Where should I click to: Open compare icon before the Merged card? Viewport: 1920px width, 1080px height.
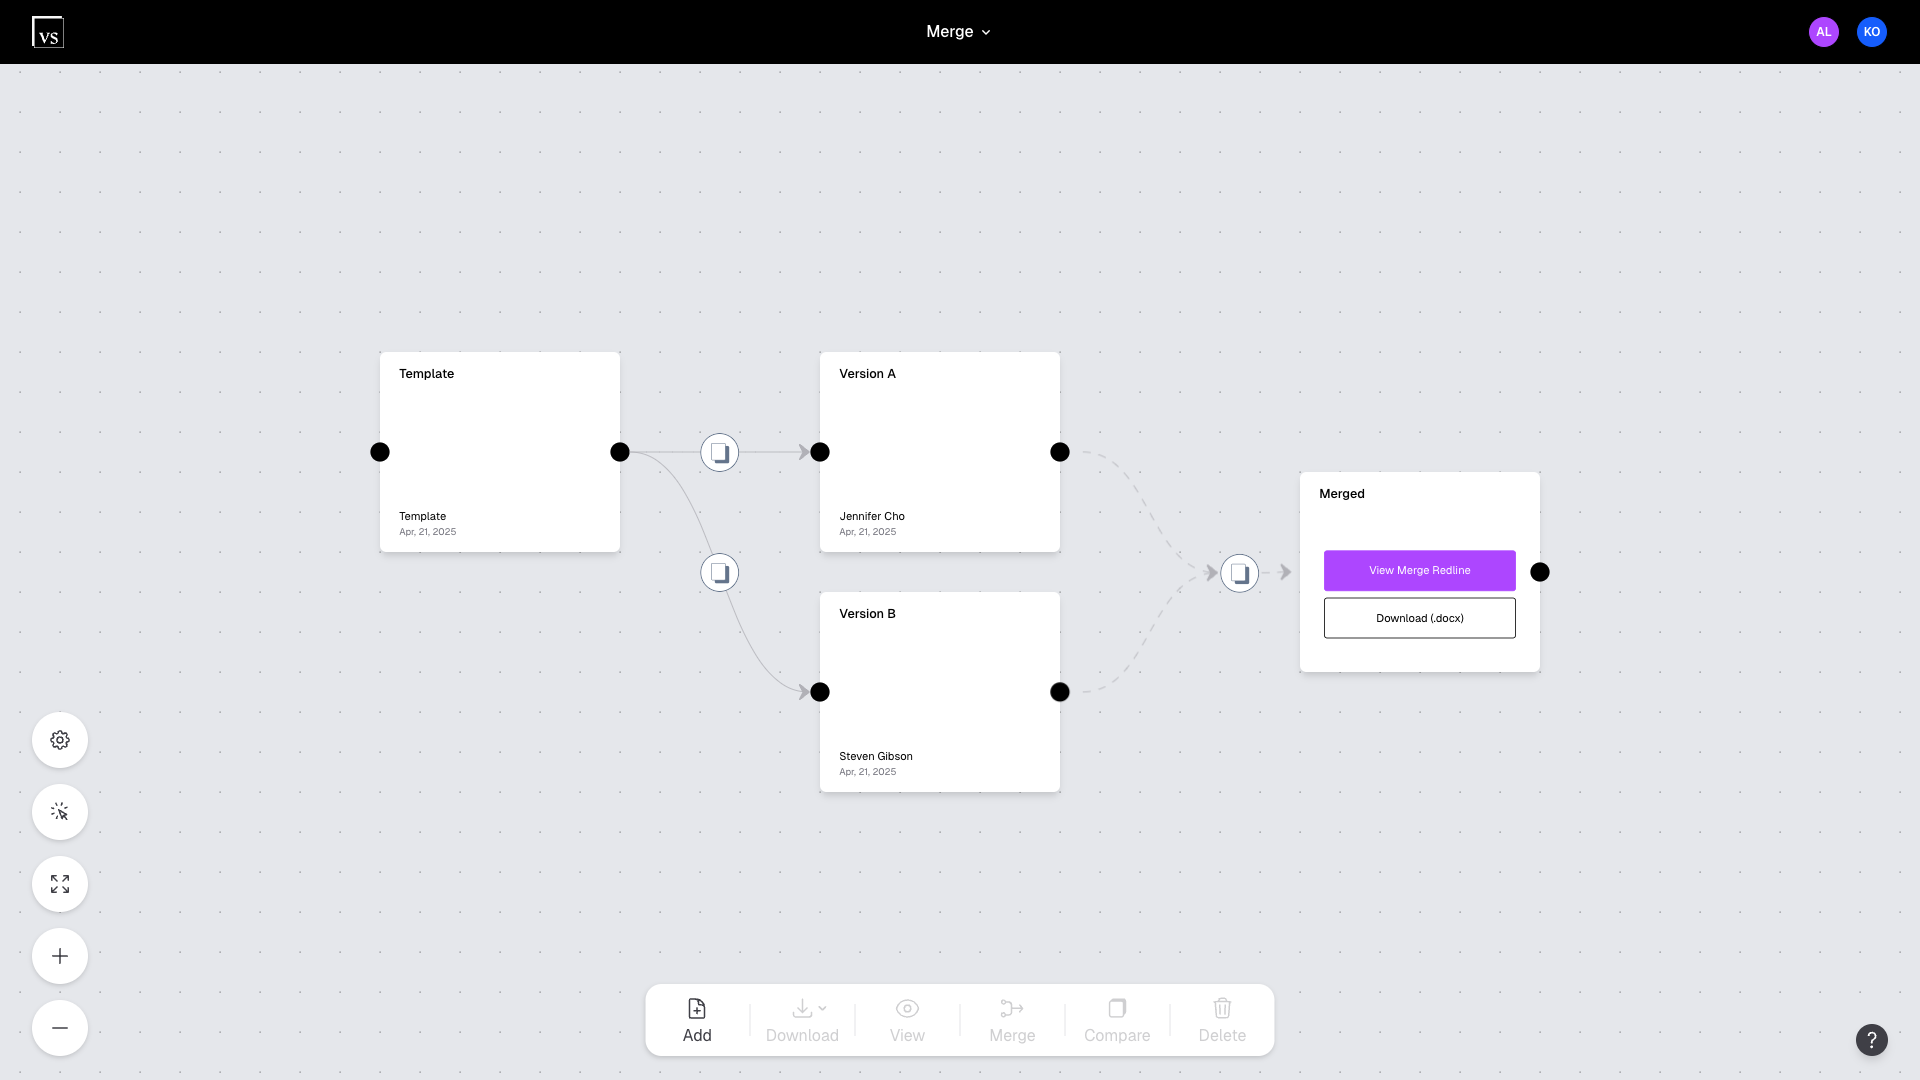[x=1240, y=573]
